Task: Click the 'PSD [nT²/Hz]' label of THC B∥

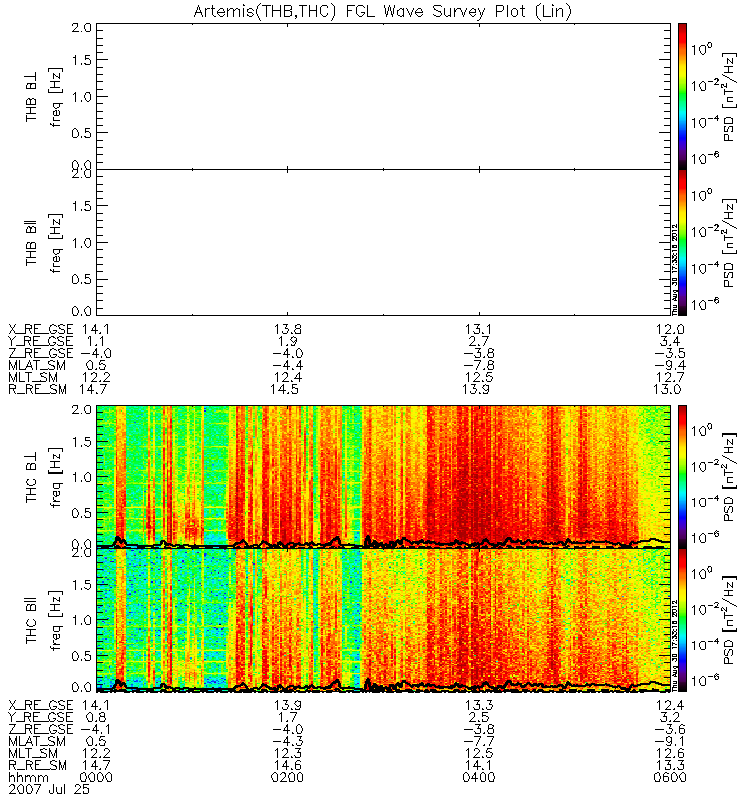Action: pos(730,620)
